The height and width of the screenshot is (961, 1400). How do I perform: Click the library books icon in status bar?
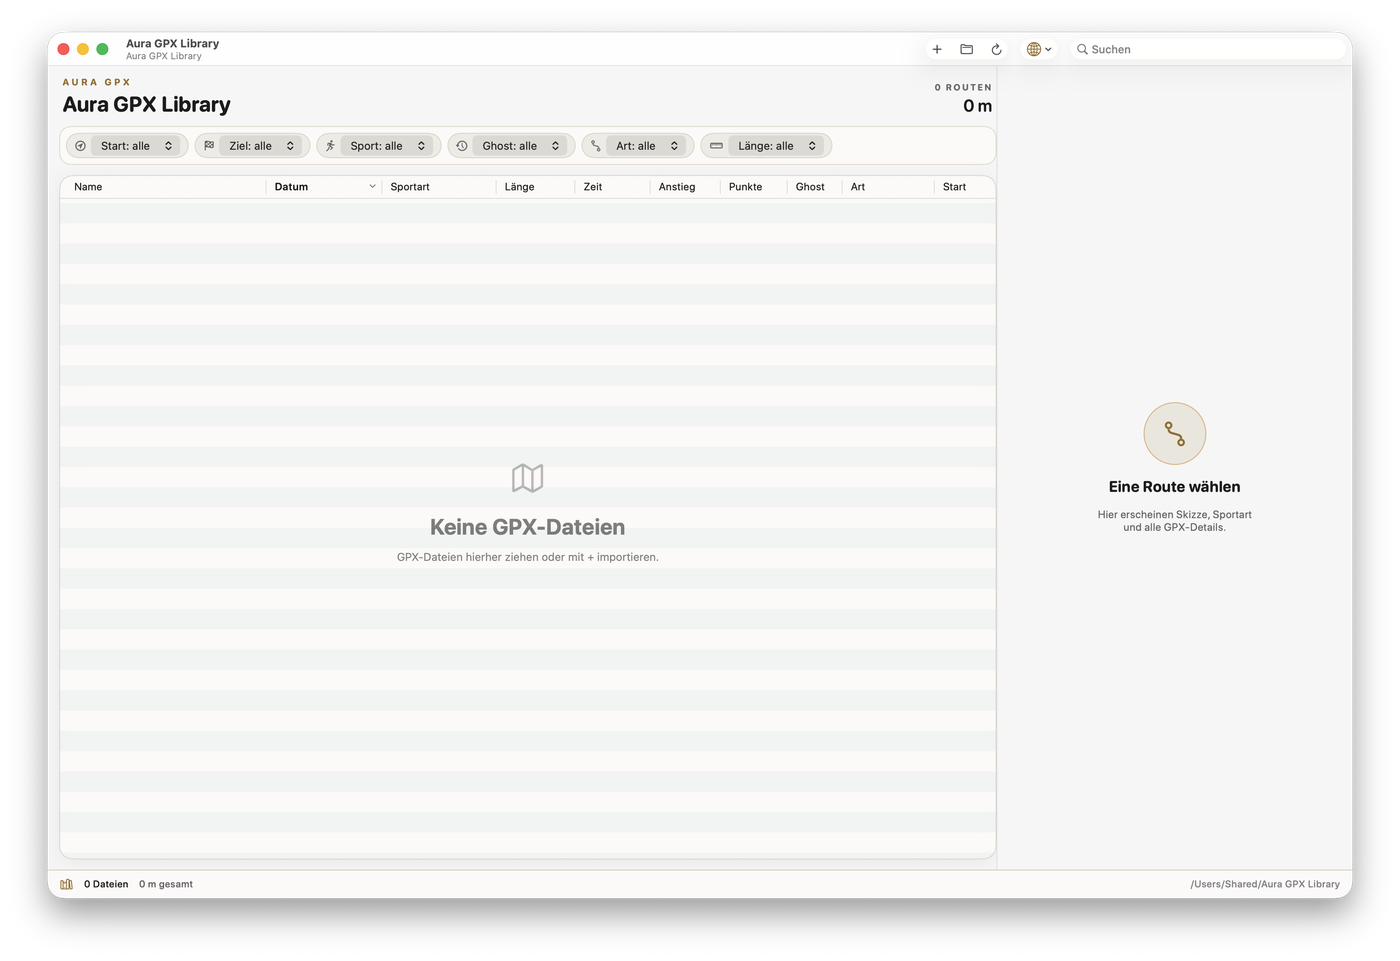[x=67, y=884]
